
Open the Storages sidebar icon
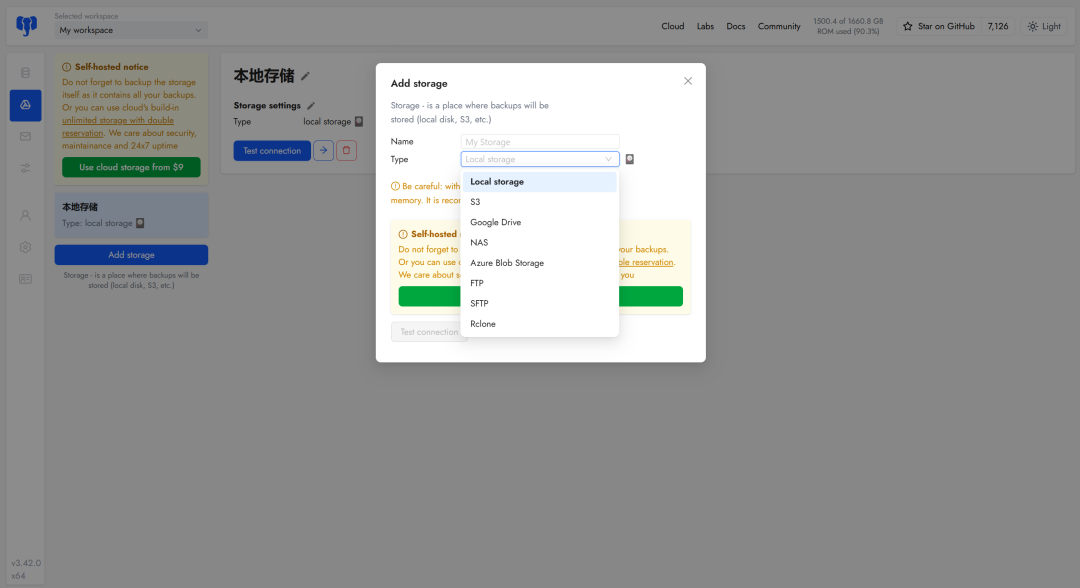coord(25,105)
